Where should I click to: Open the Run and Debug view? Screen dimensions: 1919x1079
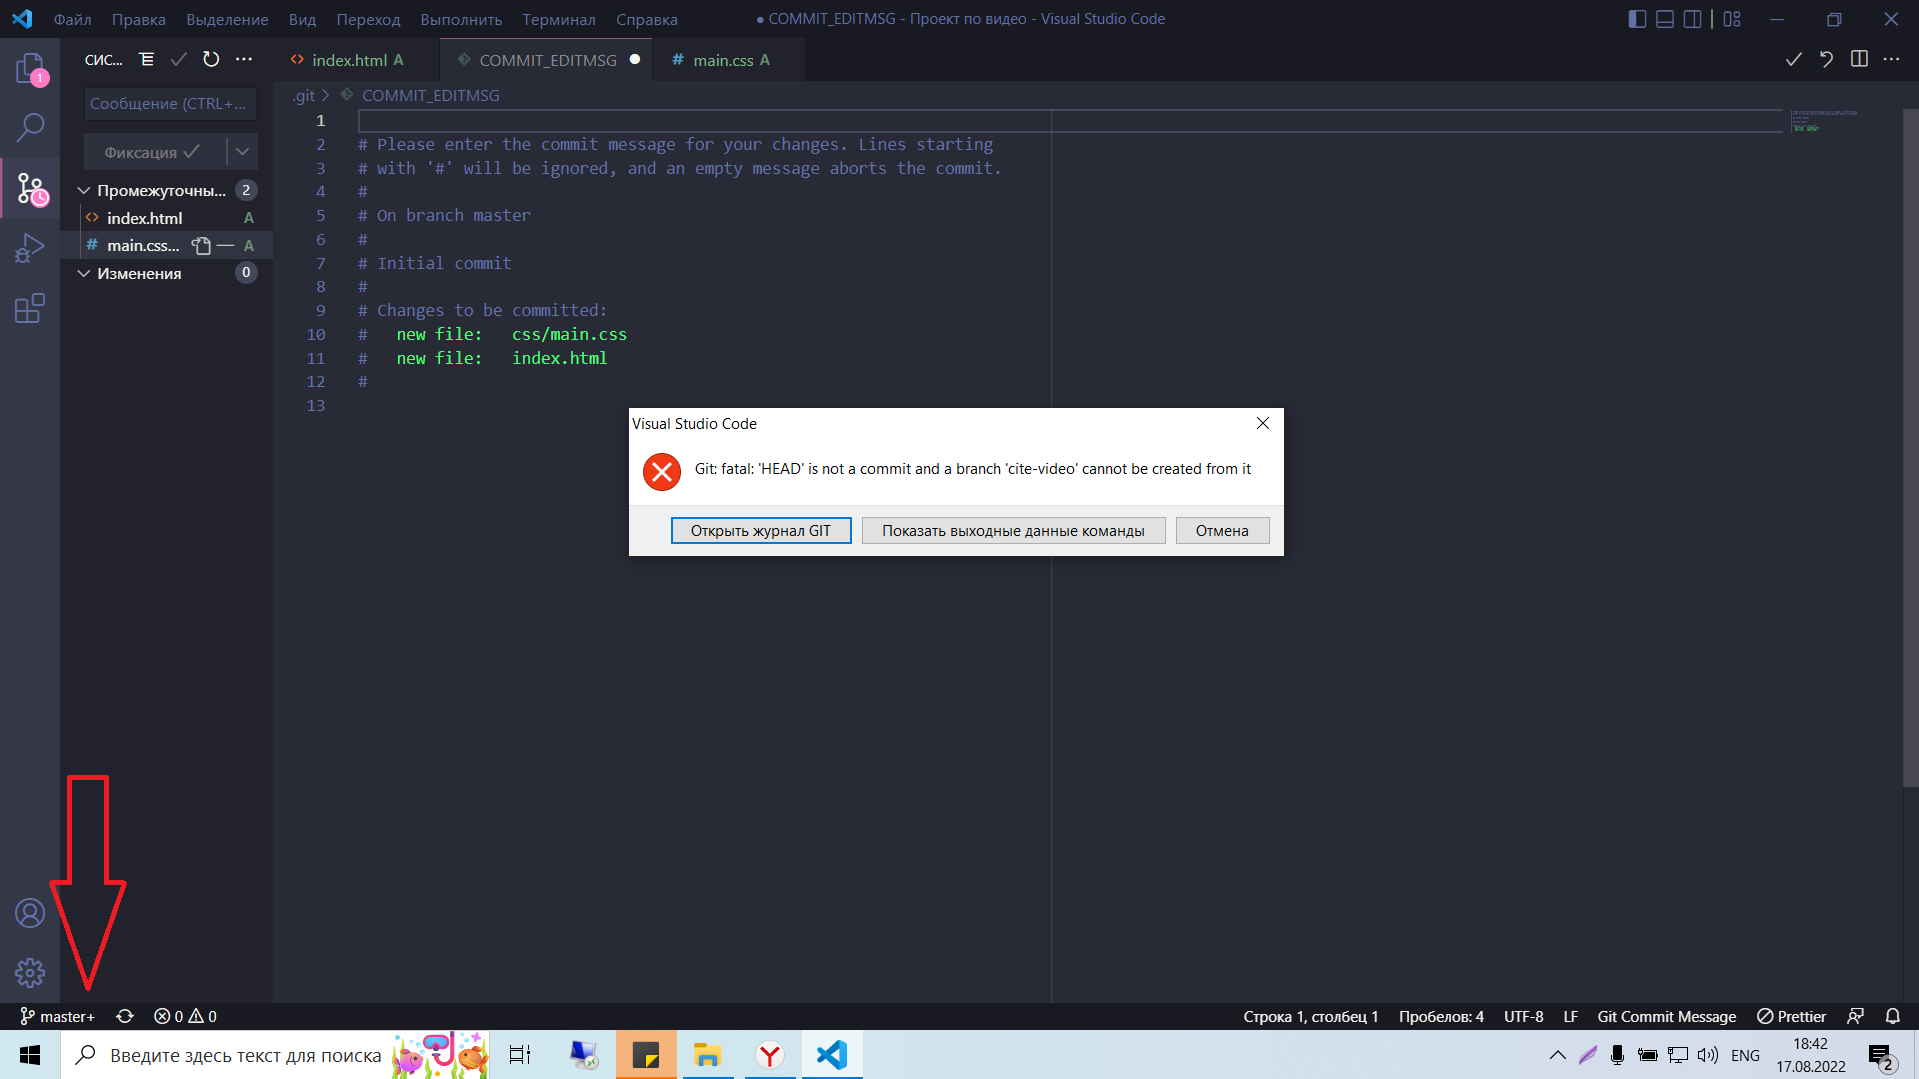pos(30,248)
